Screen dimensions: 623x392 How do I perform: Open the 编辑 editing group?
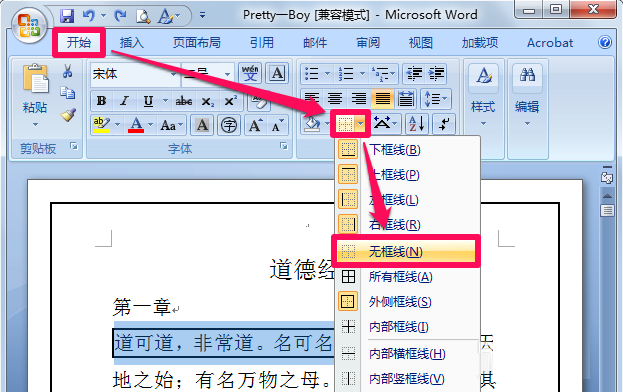527,95
